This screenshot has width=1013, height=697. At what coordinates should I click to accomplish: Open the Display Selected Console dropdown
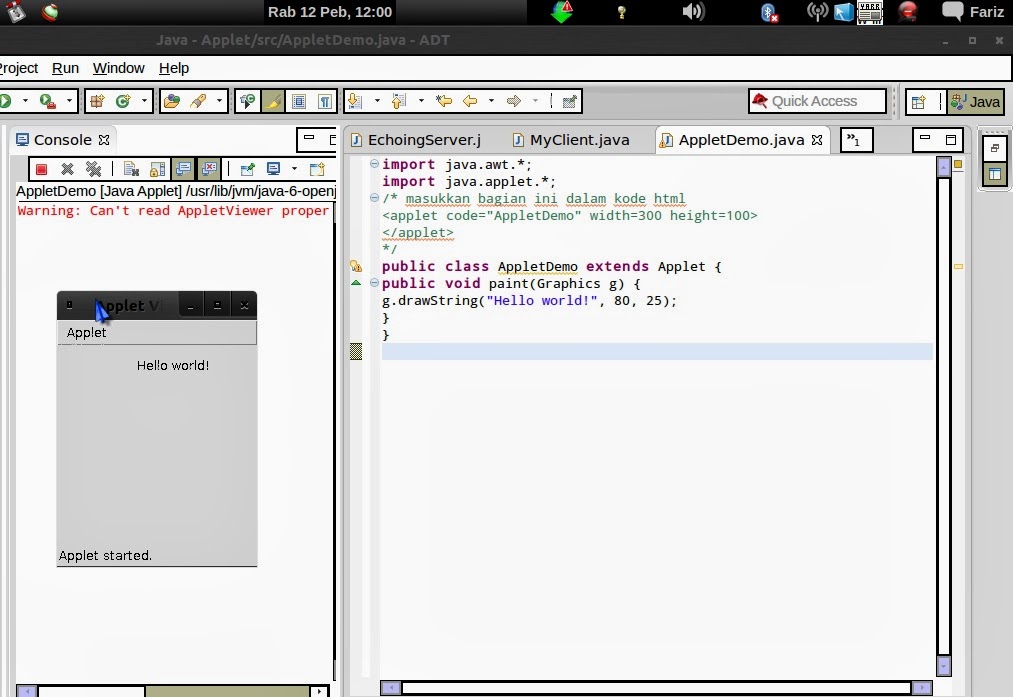[x=294, y=168]
